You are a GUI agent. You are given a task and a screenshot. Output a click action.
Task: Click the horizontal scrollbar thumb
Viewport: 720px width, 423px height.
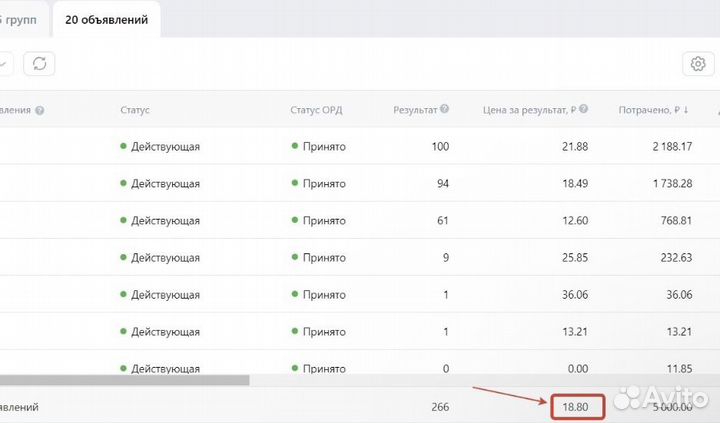tap(124, 380)
